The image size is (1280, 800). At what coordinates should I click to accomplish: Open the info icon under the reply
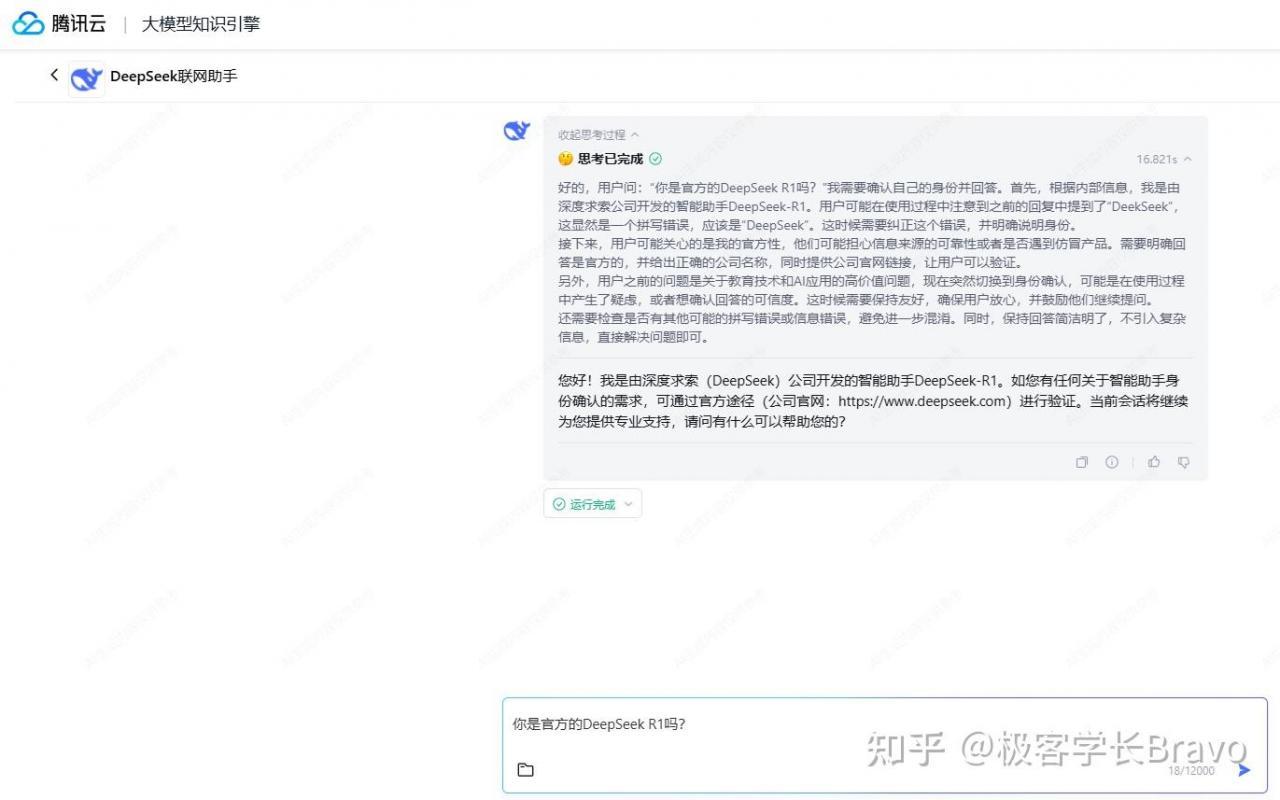(x=1111, y=462)
